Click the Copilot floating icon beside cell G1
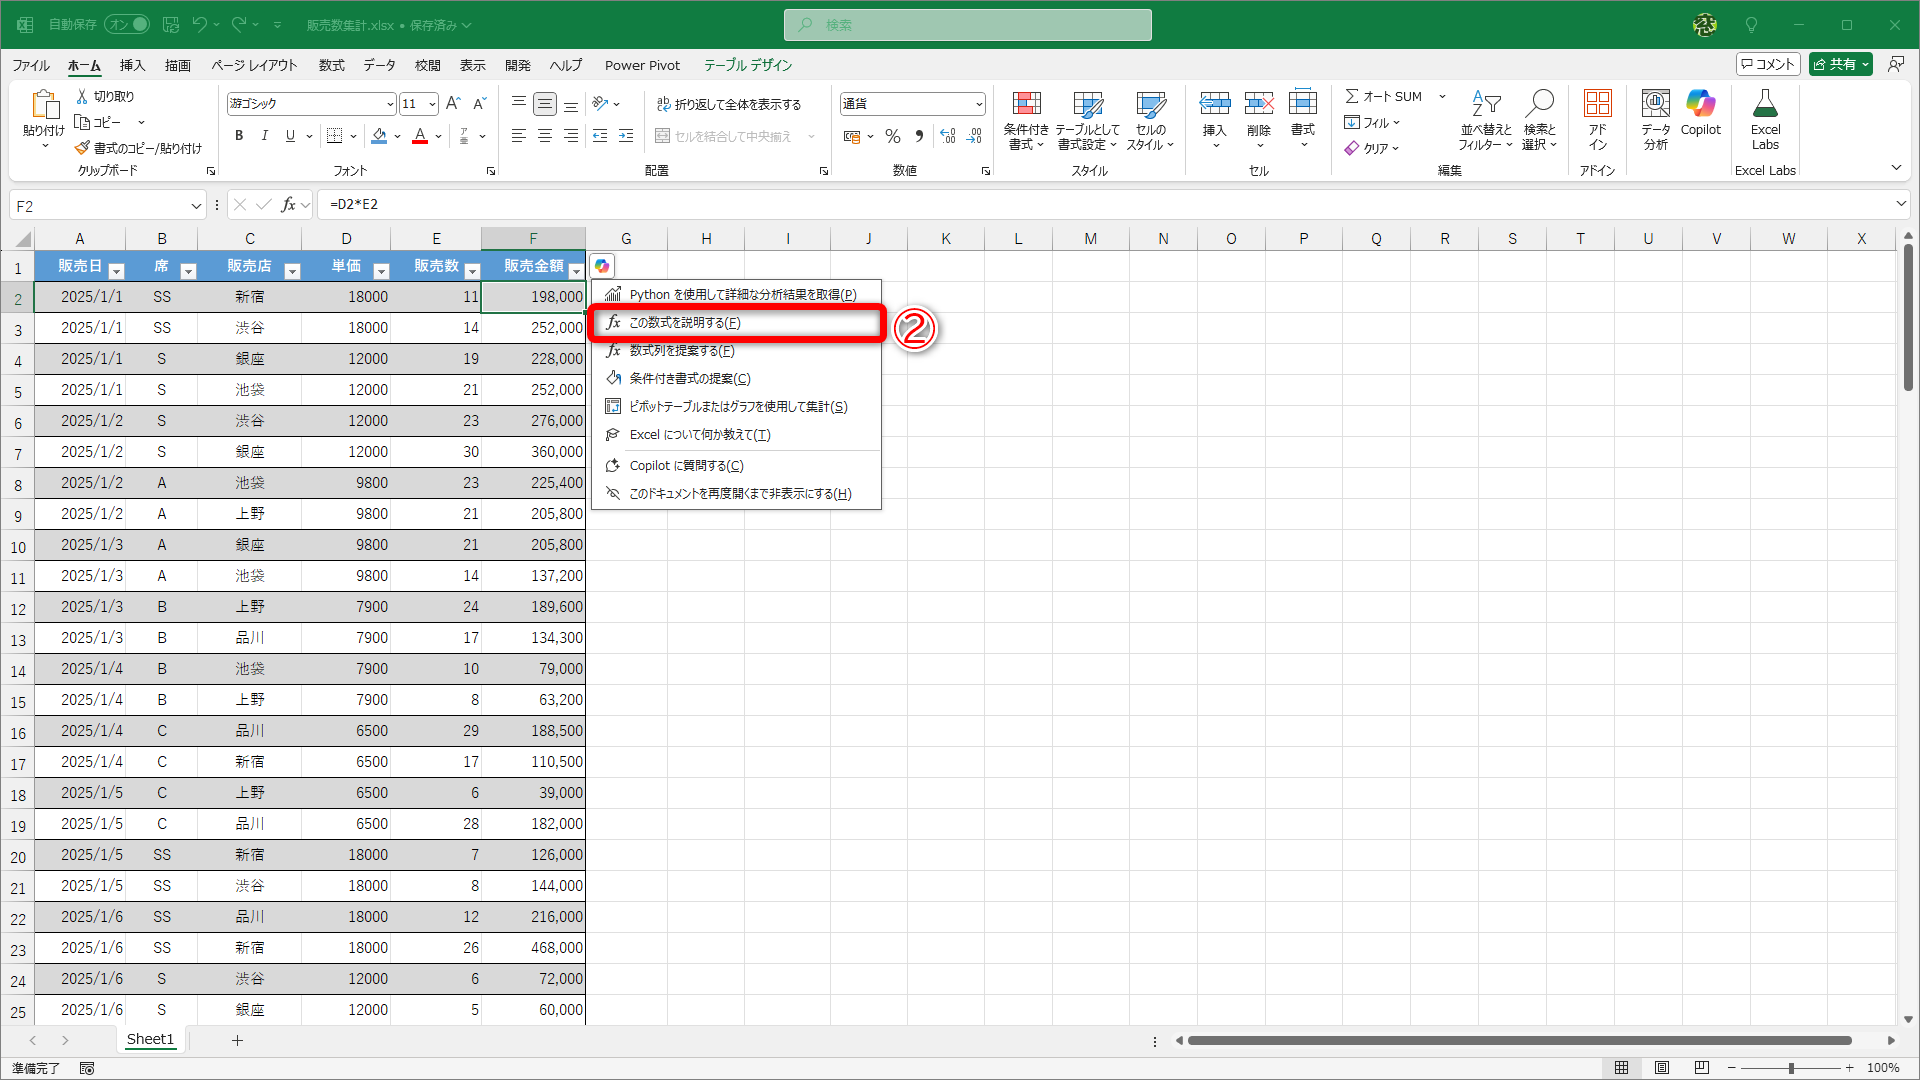The width and height of the screenshot is (1920, 1080). coord(602,266)
